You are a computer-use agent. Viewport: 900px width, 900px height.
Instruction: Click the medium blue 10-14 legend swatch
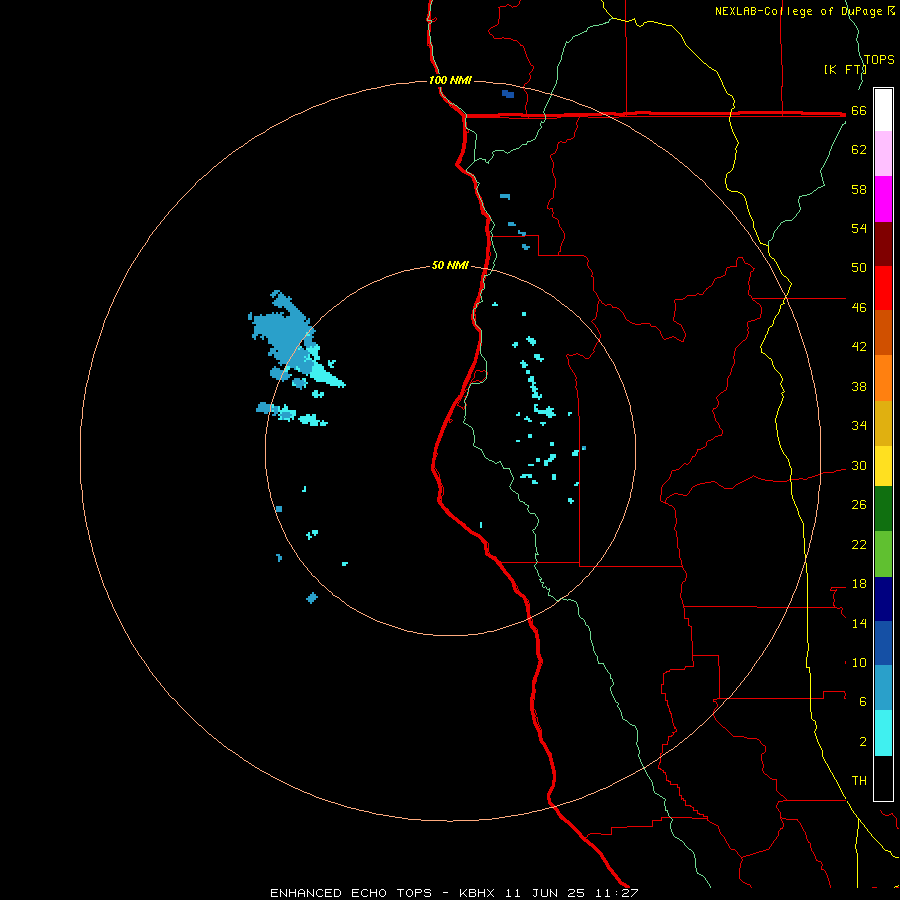[883, 643]
